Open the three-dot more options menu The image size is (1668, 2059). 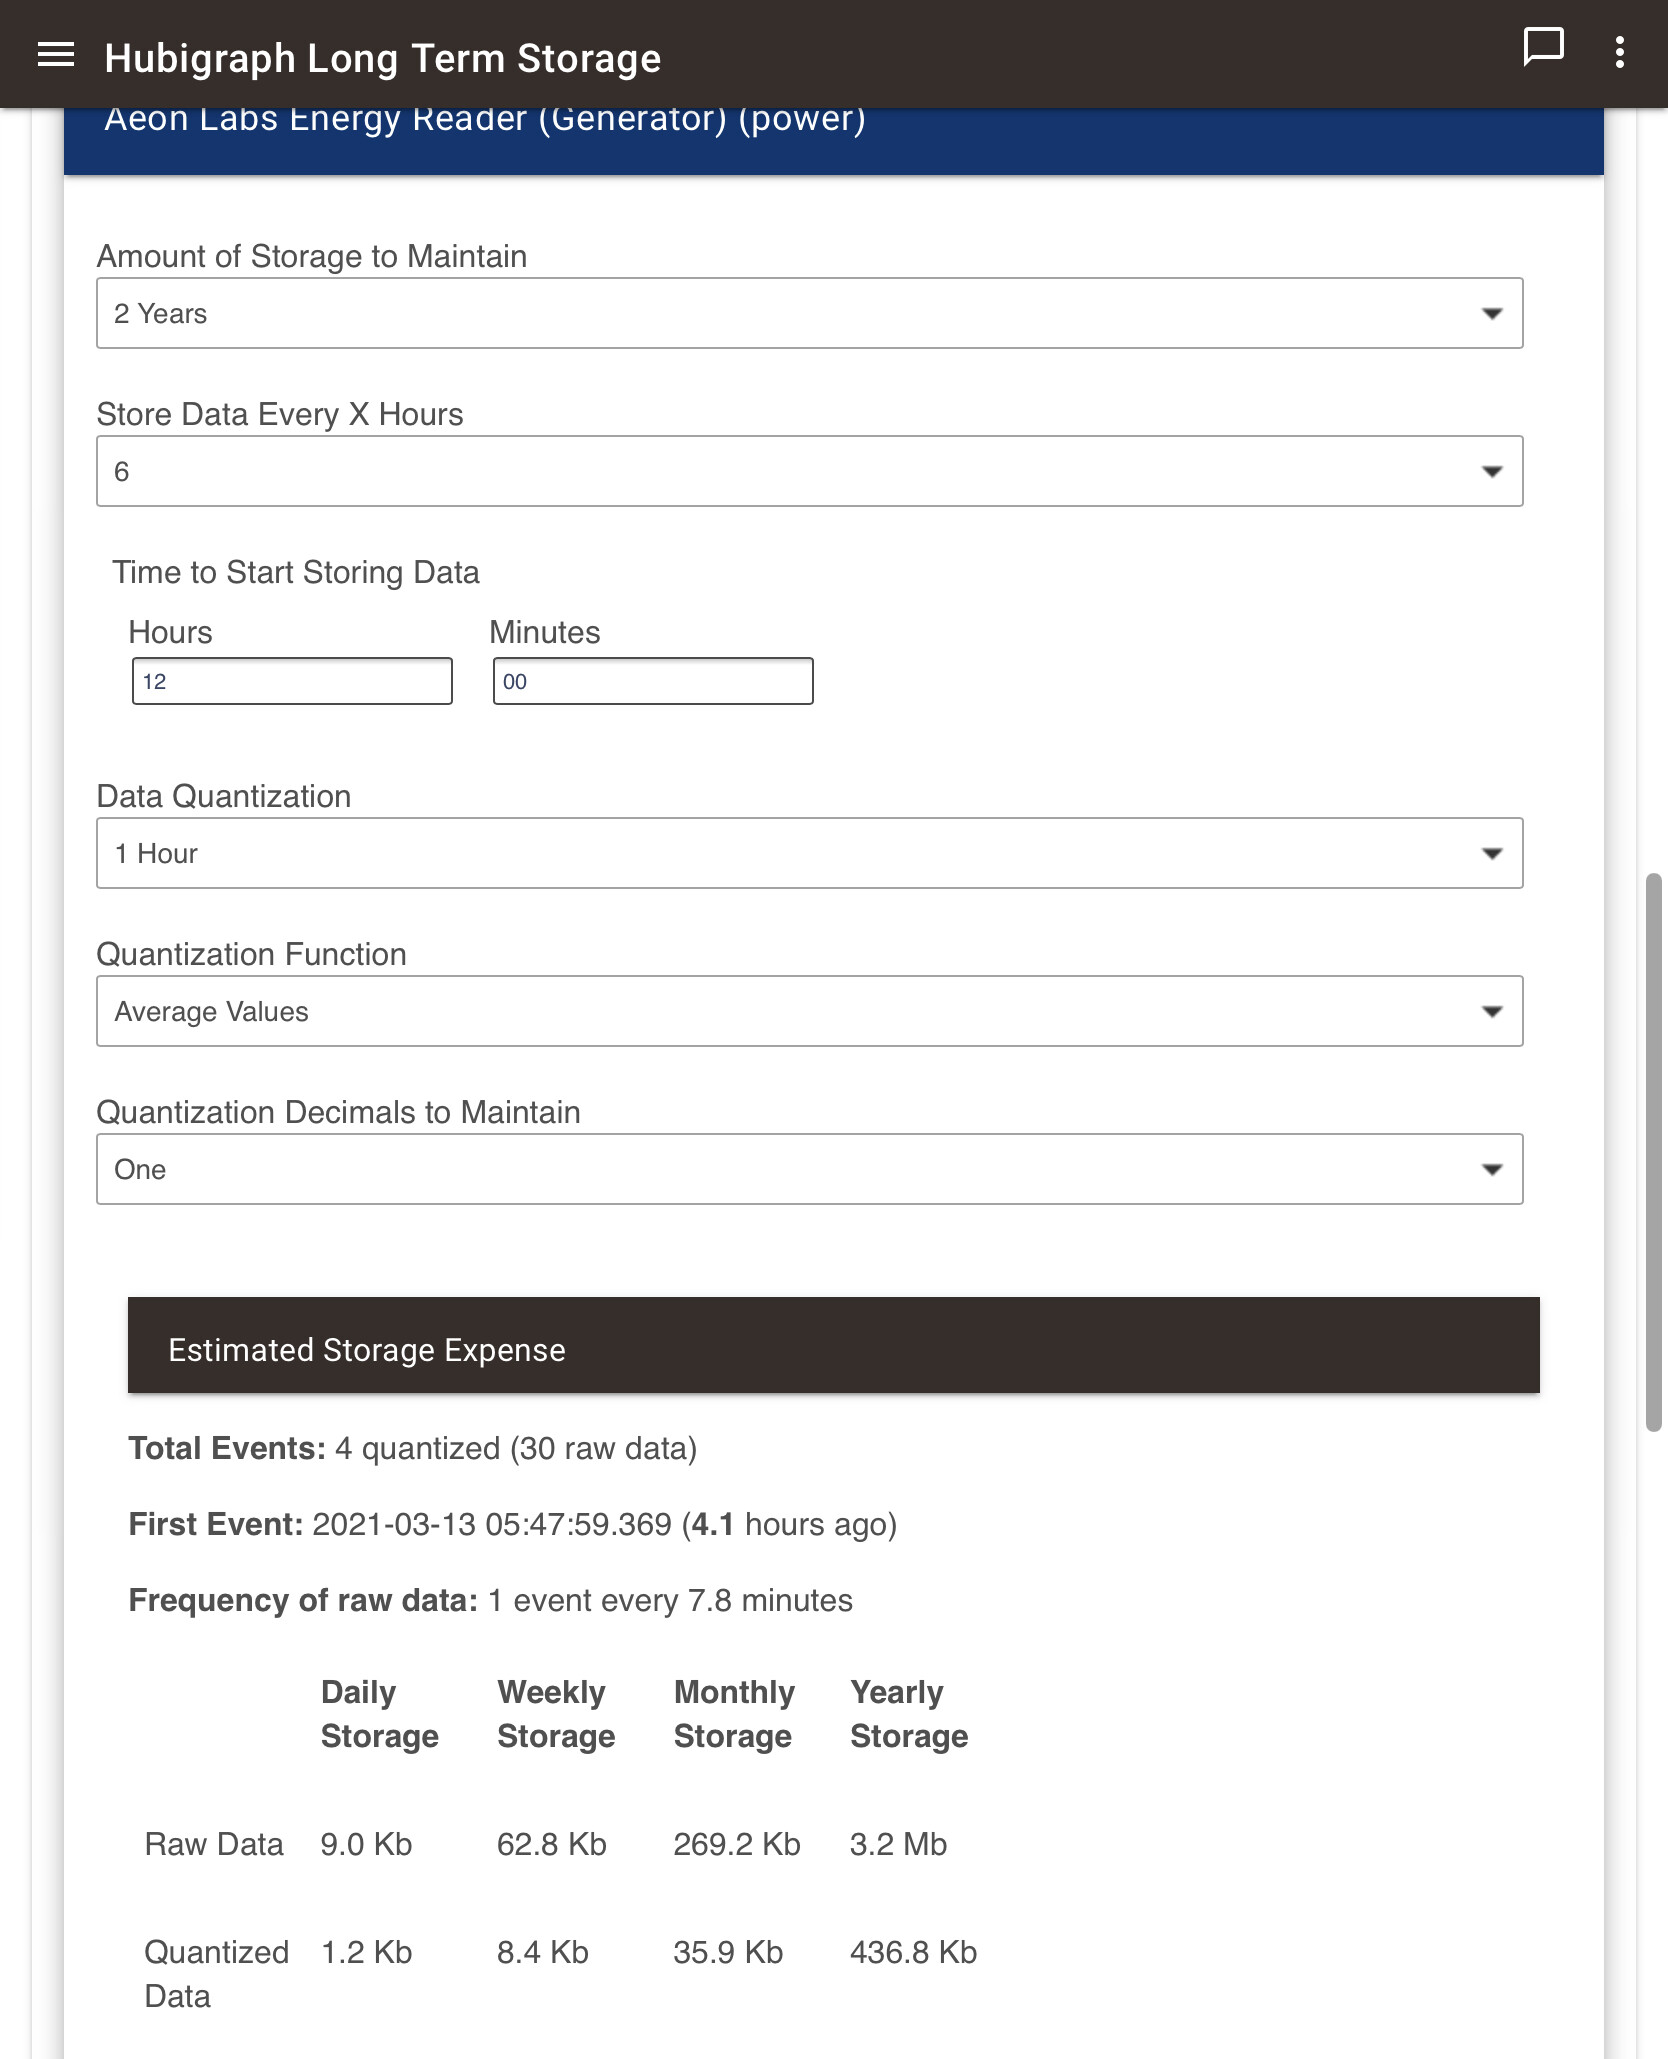(x=1619, y=52)
